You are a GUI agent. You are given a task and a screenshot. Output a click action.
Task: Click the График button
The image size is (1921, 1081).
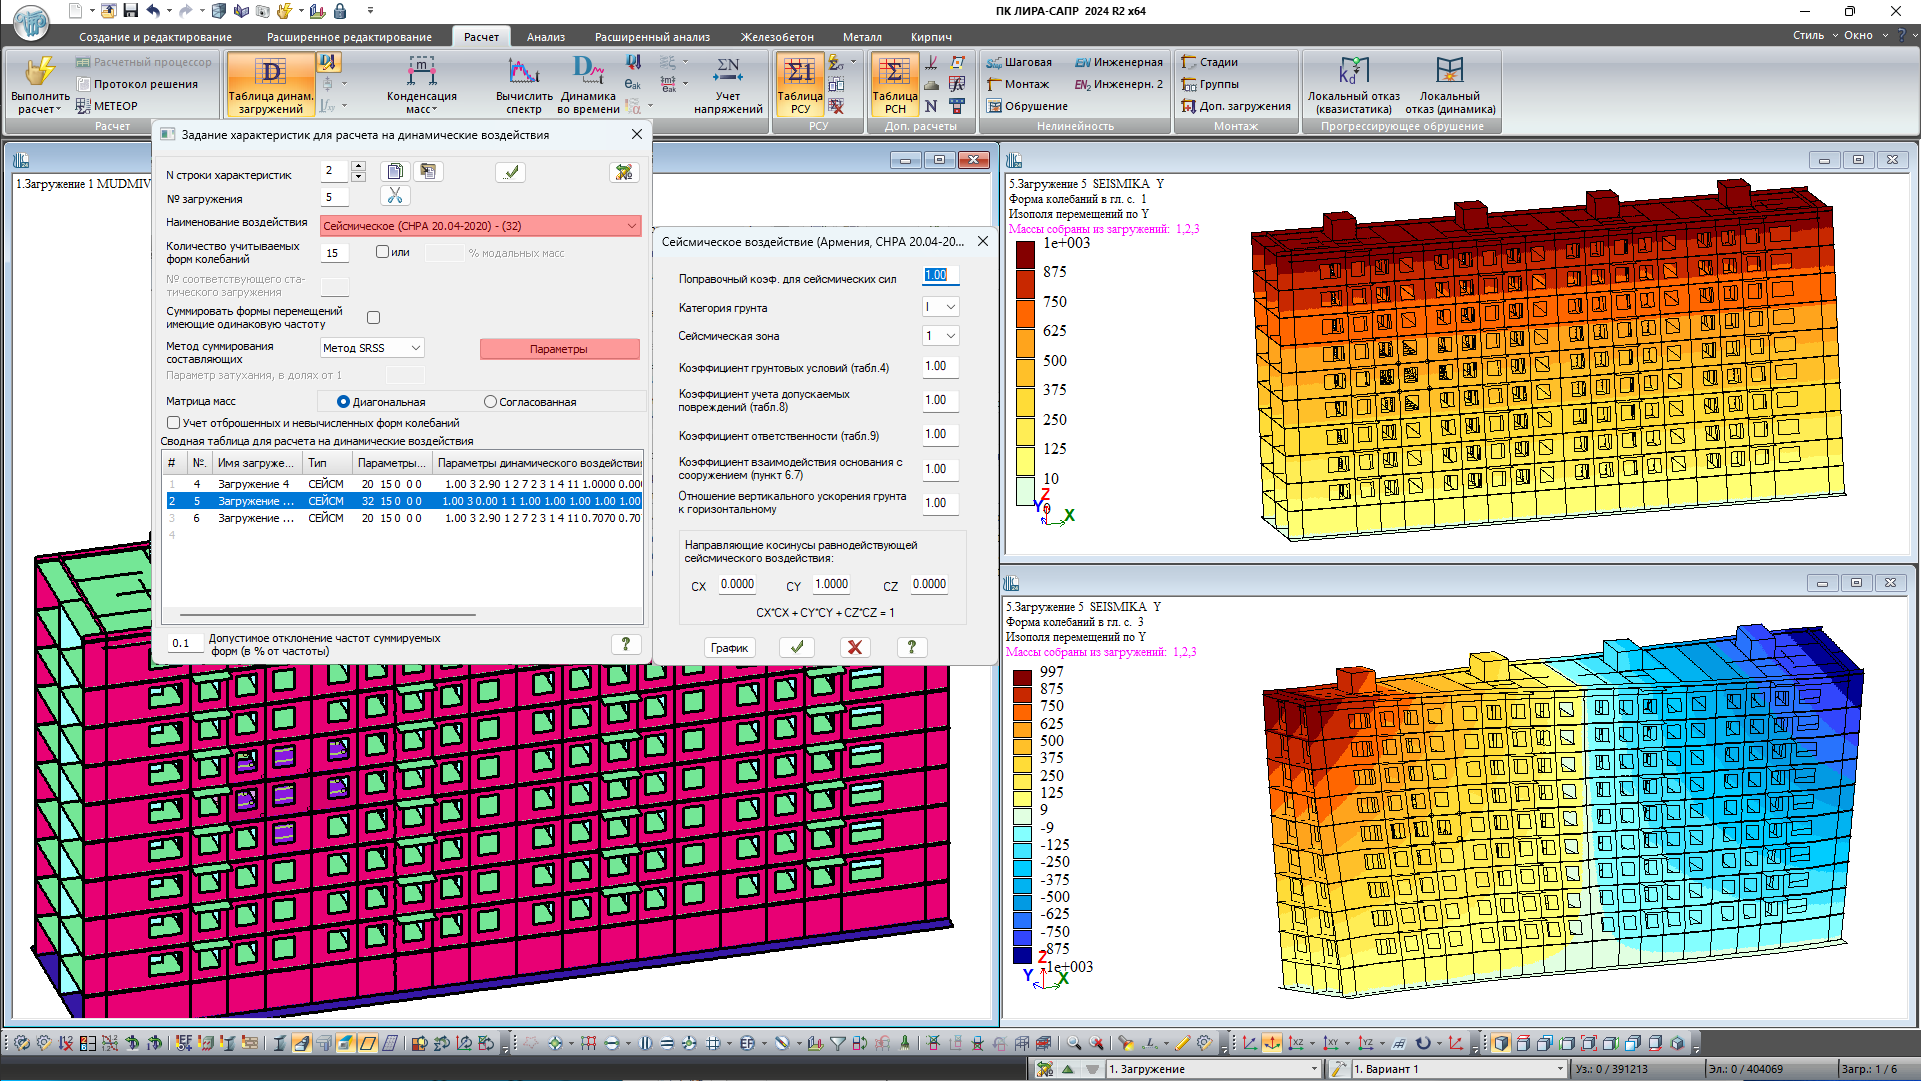729,648
